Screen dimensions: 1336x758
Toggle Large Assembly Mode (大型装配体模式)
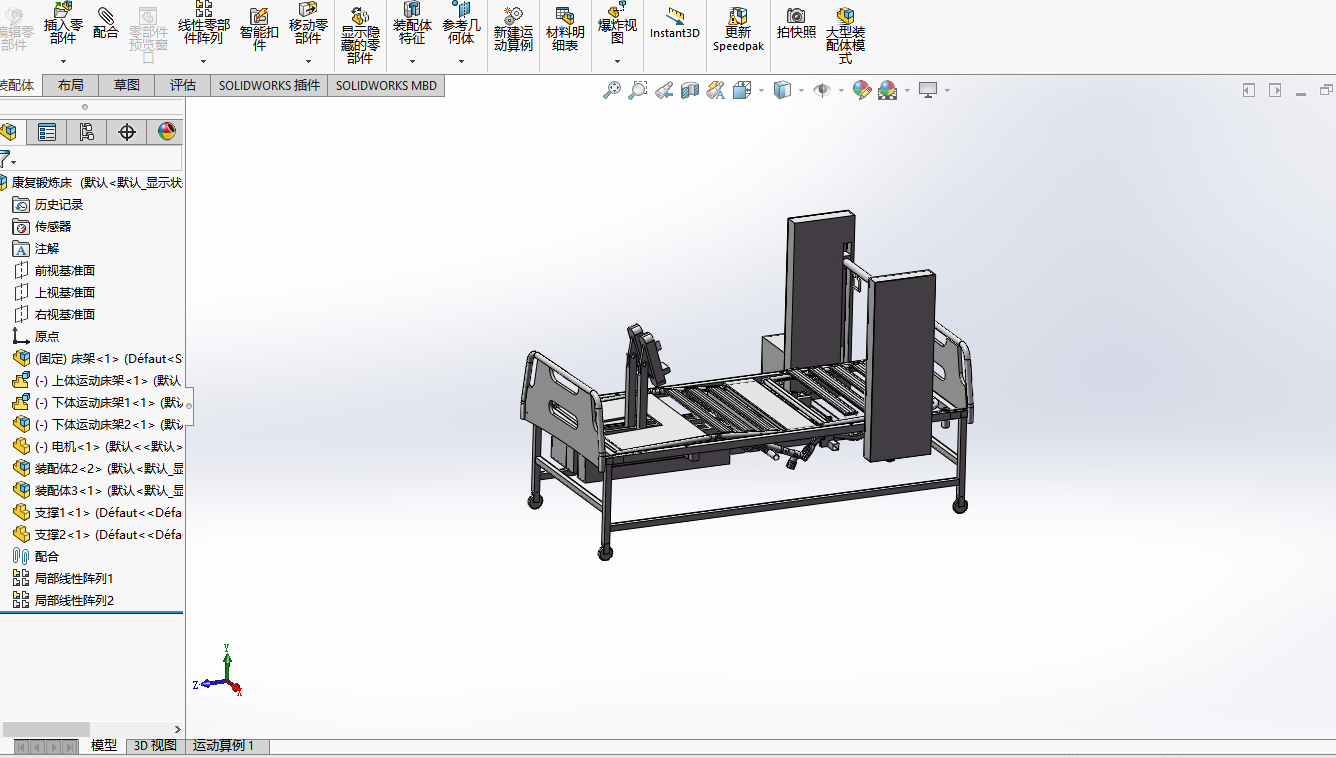pyautogui.click(x=845, y=35)
